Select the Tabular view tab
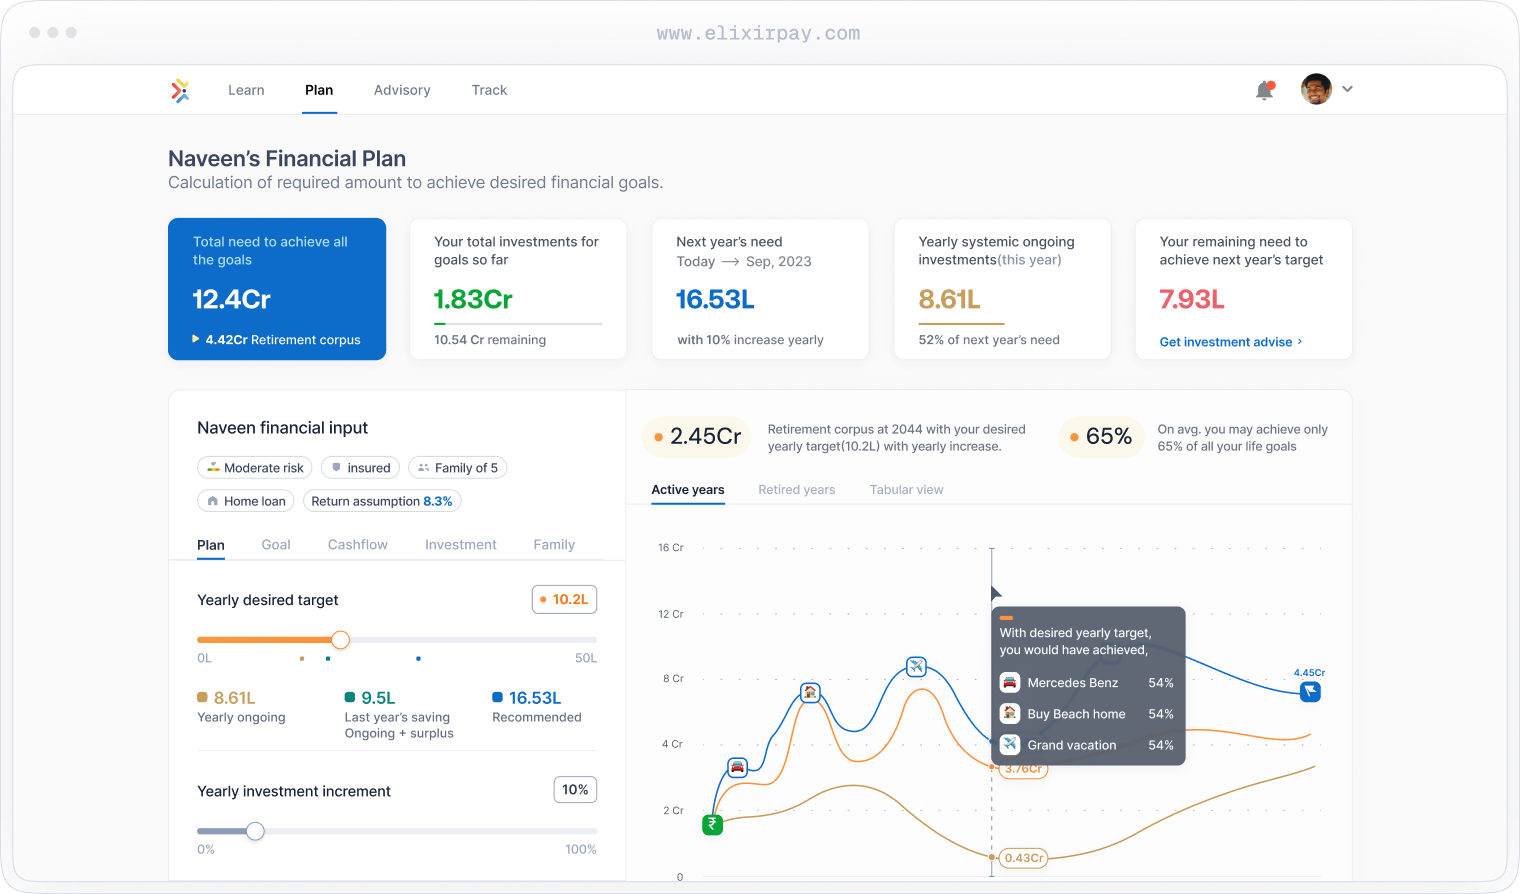This screenshot has width=1520, height=894. (907, 490)
